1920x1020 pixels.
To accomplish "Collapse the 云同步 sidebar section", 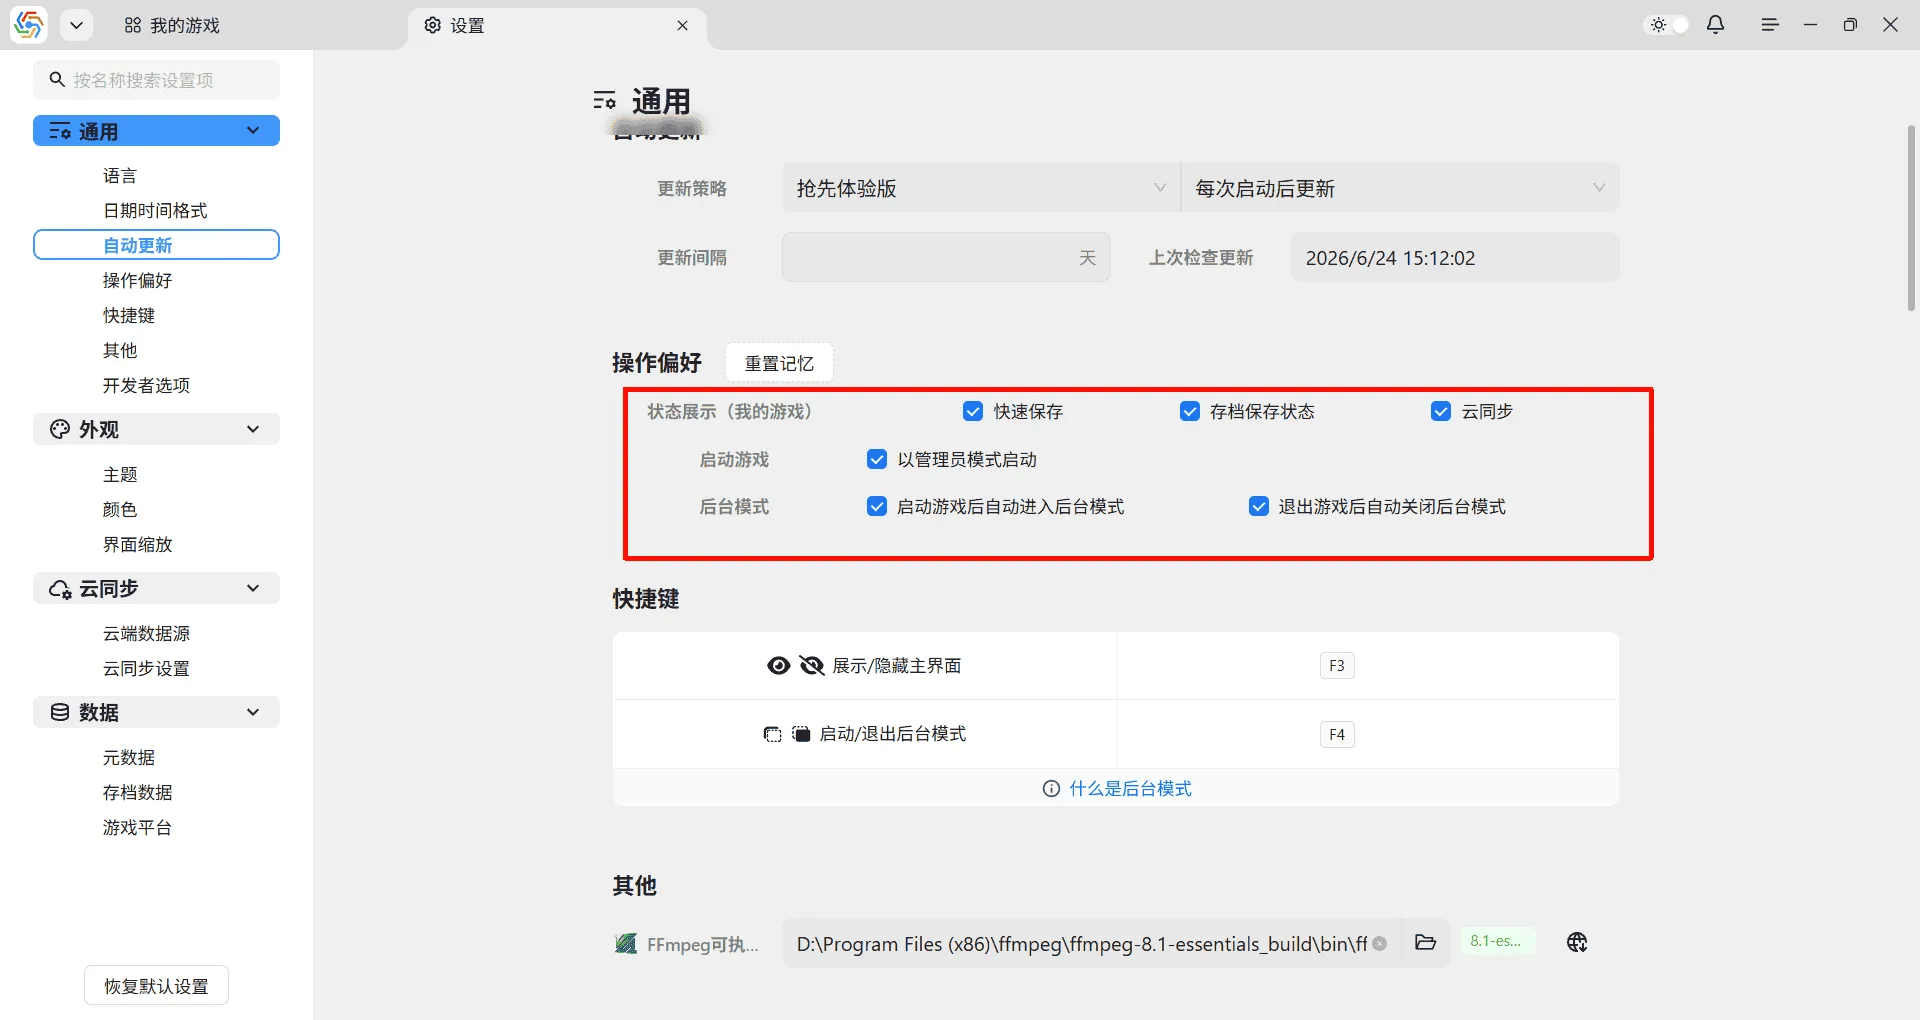I will [157, 588].
